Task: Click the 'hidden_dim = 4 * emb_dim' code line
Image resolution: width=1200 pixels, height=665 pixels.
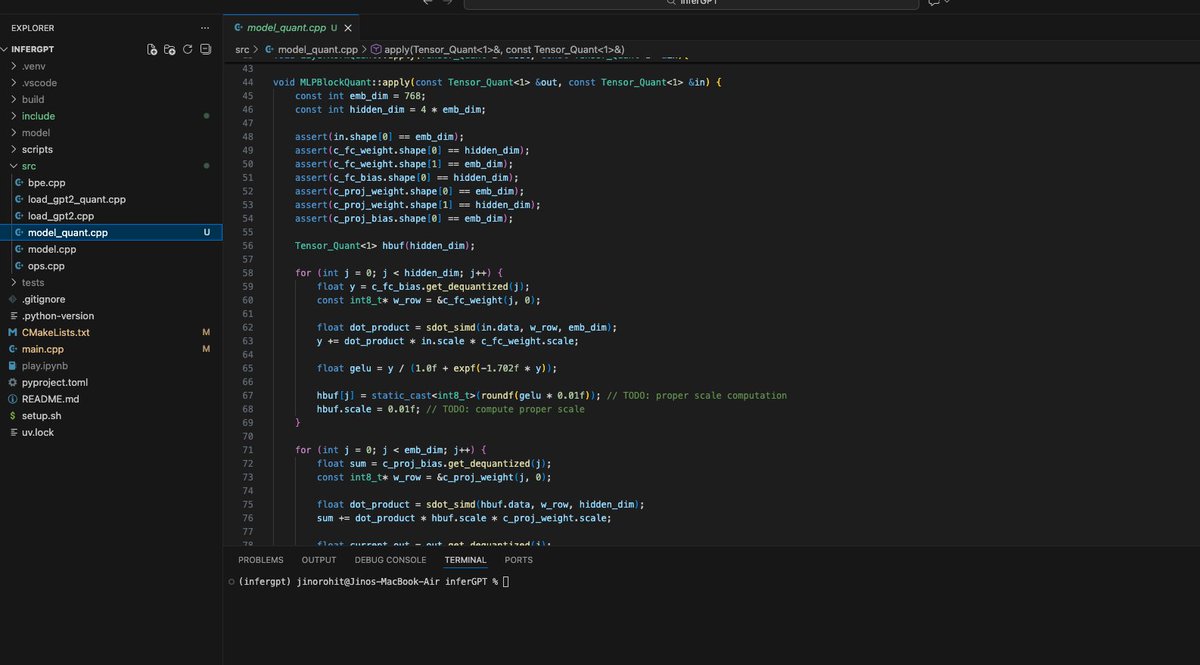Action: tap(390, 109)
